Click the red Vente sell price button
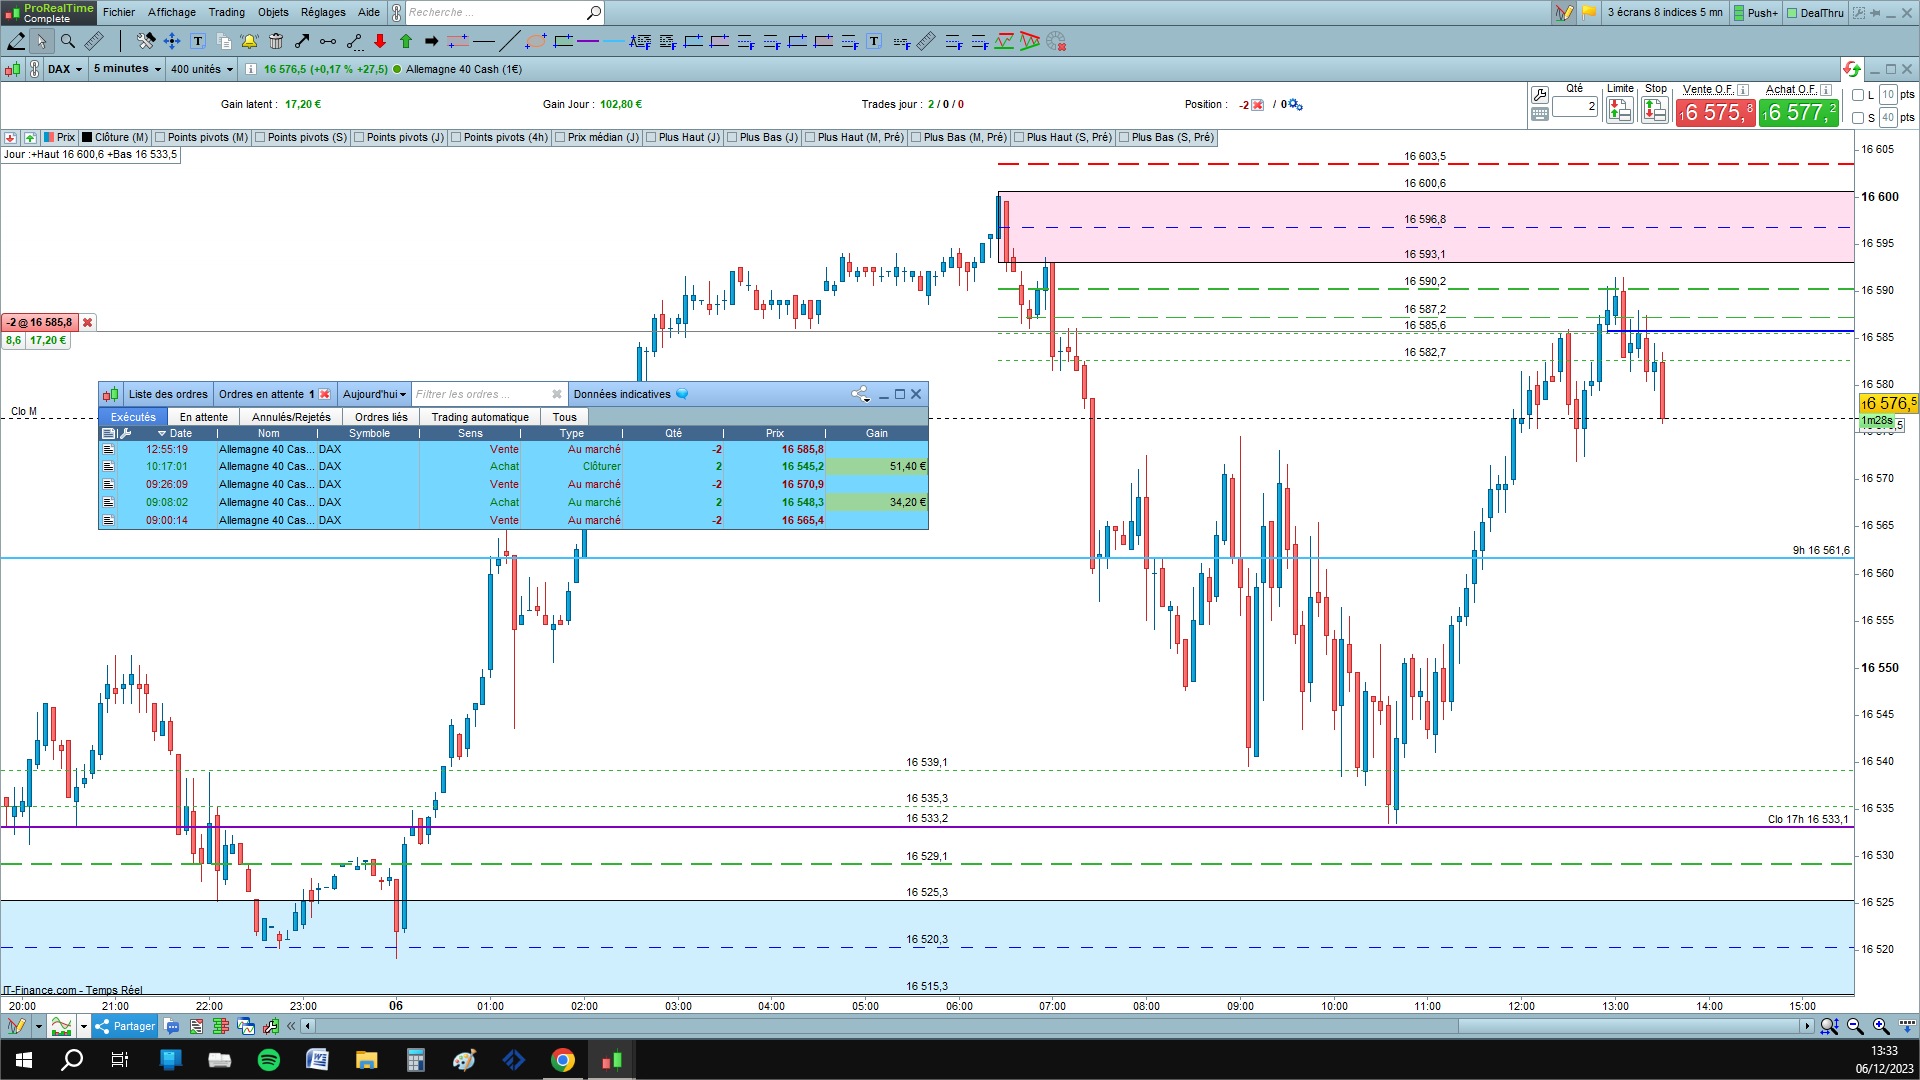 (x=1715, y=112)
